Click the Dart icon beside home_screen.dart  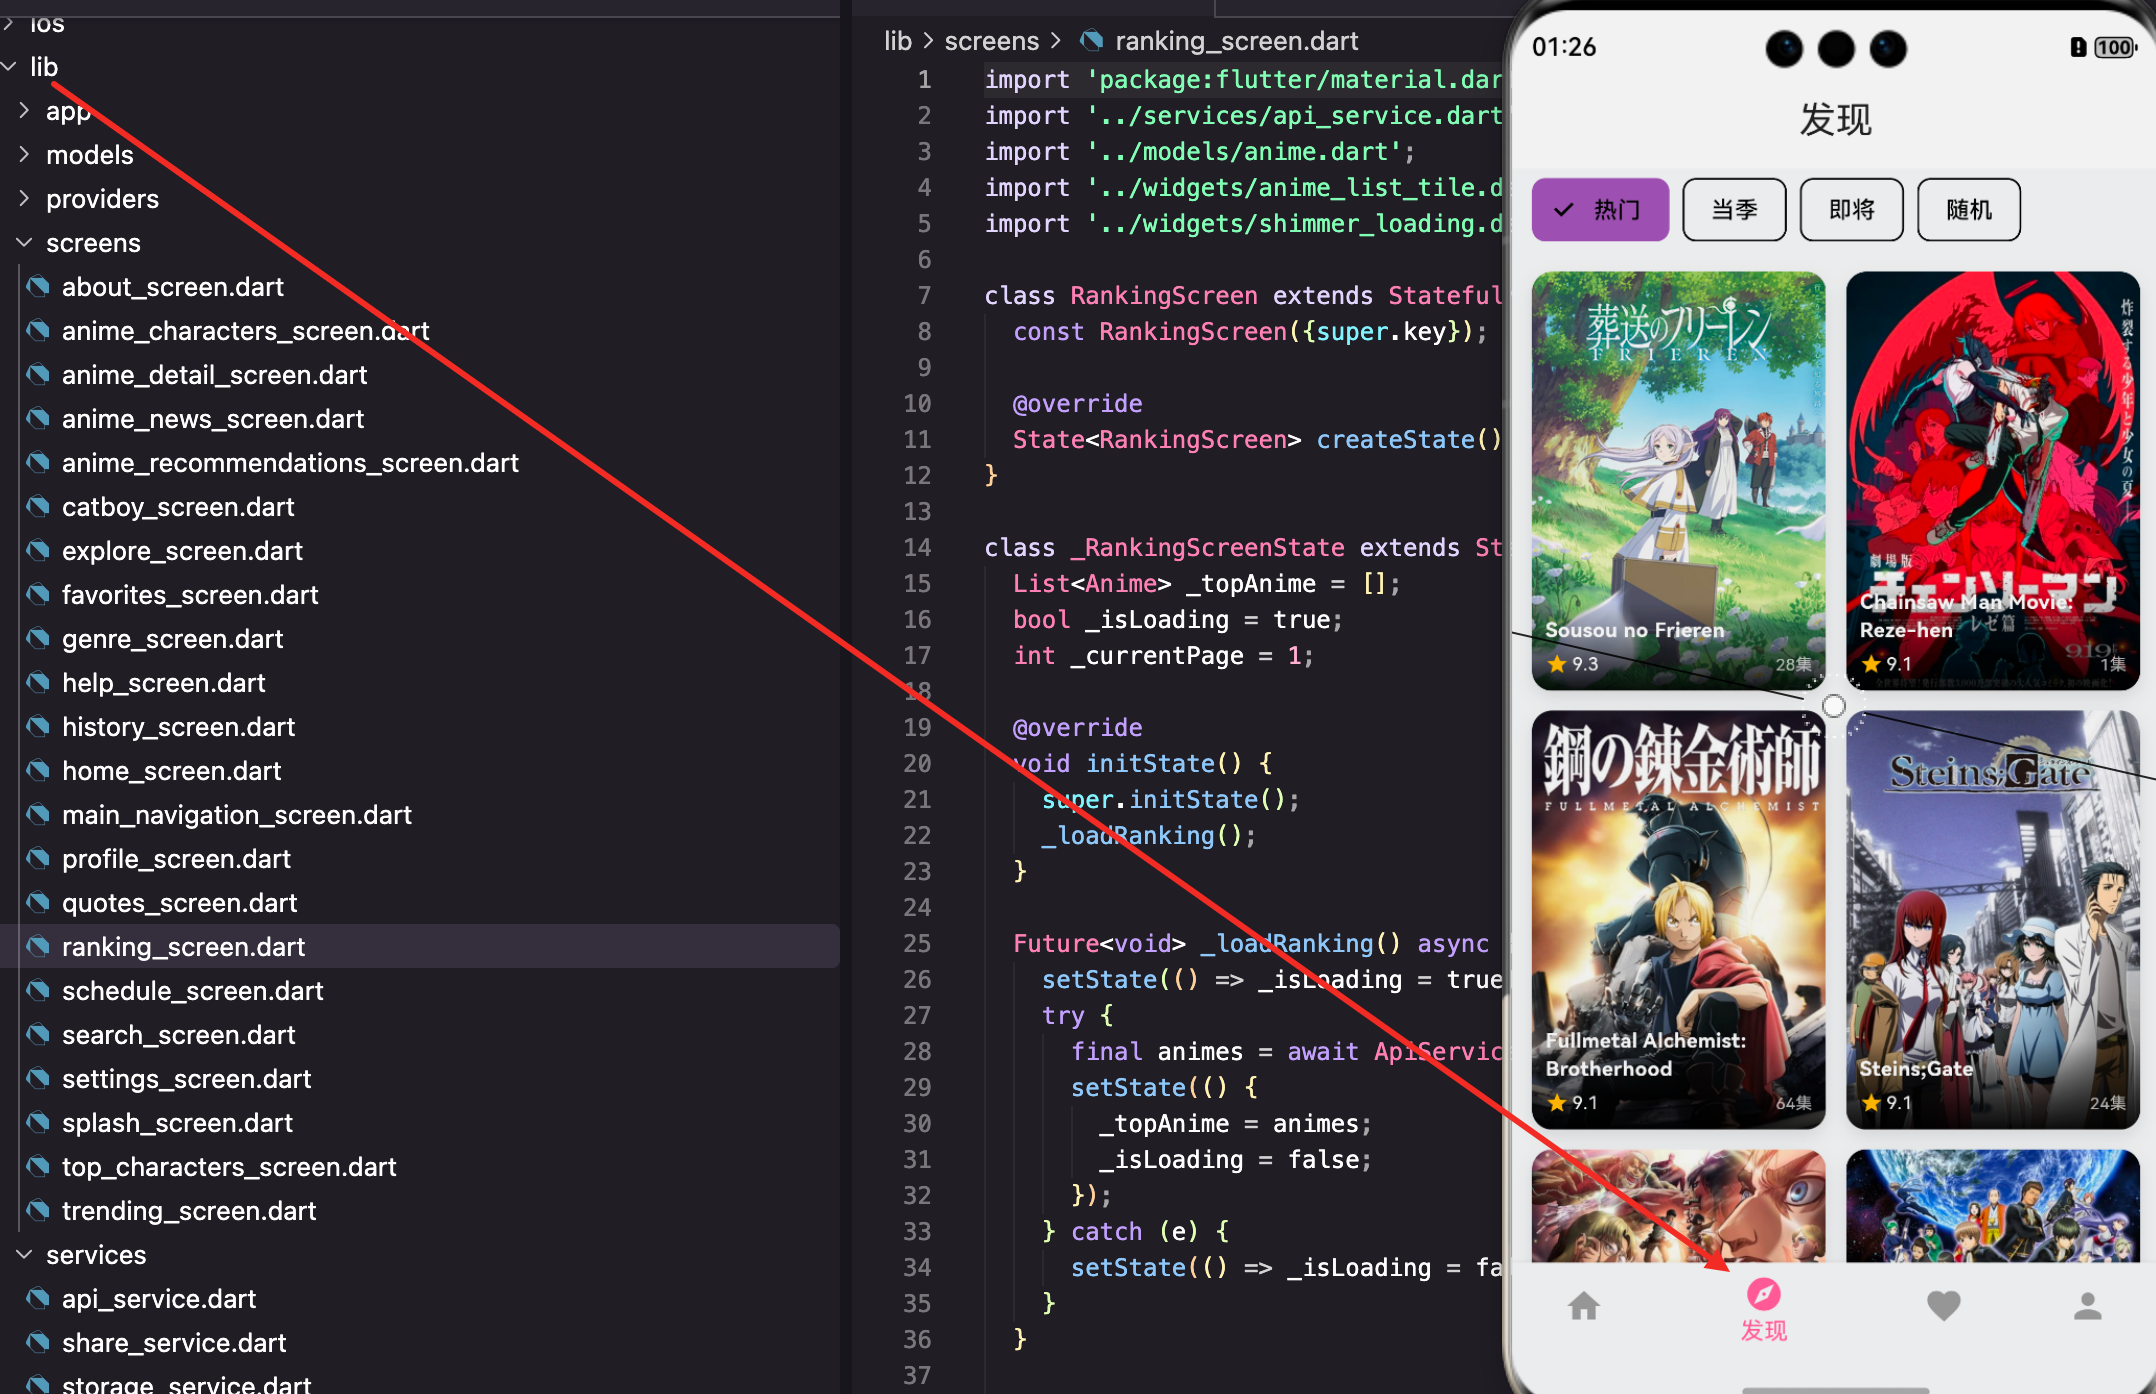coord(38,771)
